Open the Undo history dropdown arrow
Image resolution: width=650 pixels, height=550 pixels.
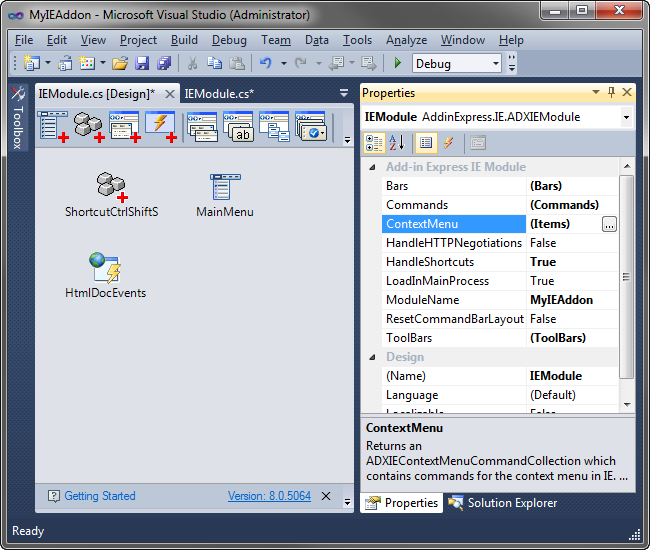tap(284, 63)
